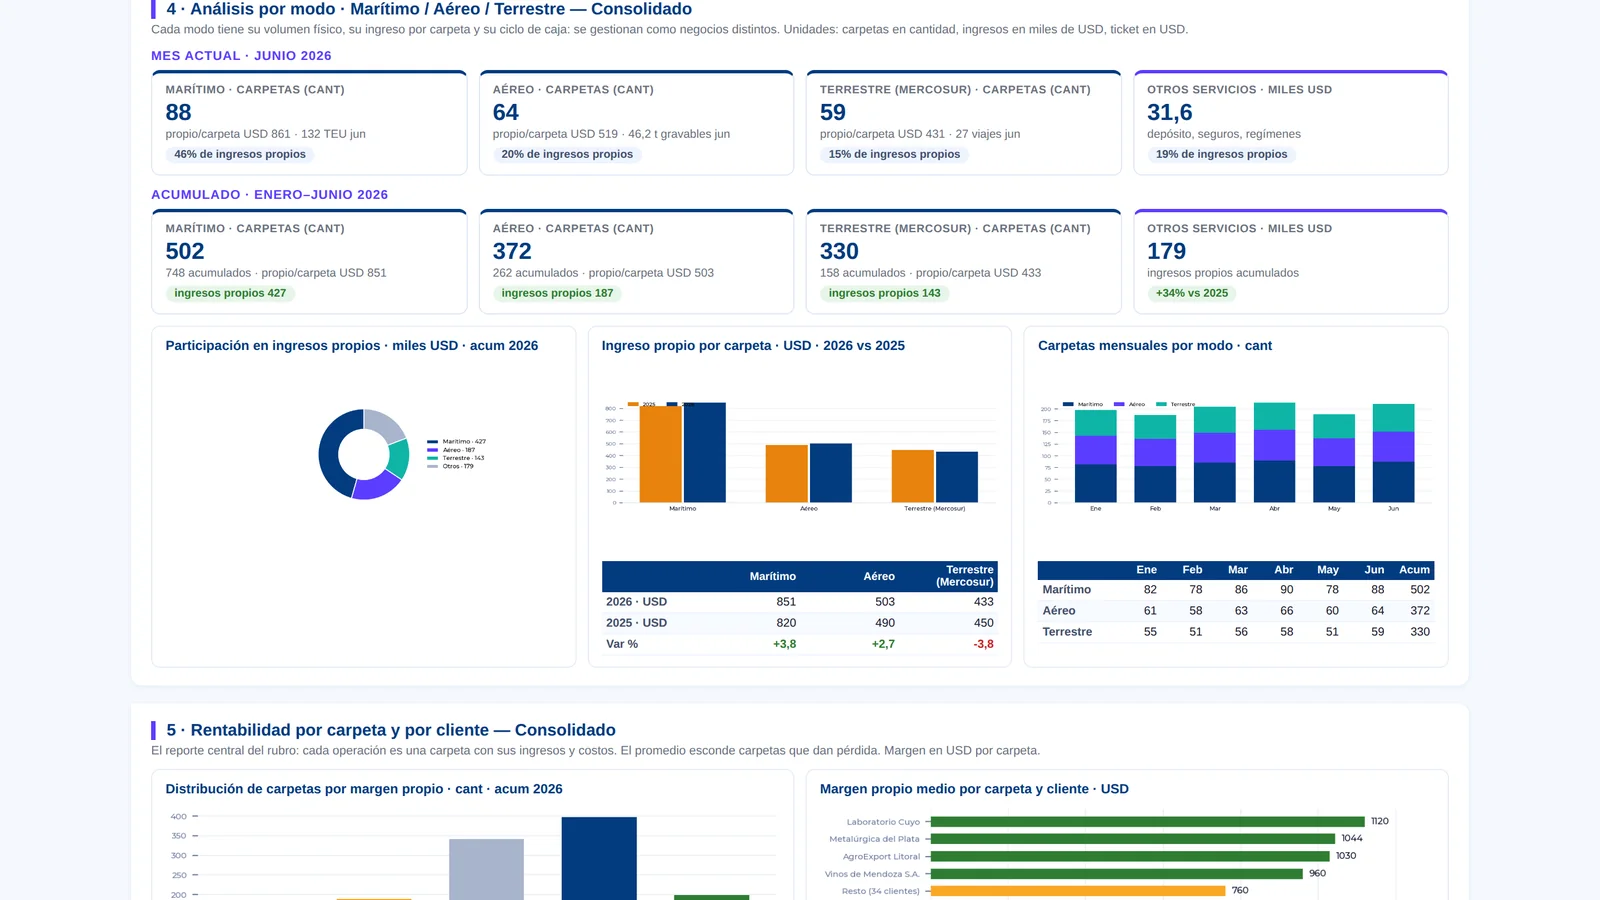Click the 'ingresos propios 187' badge
This screenshot has width=1600, height=900.
(x=557, y=293)
